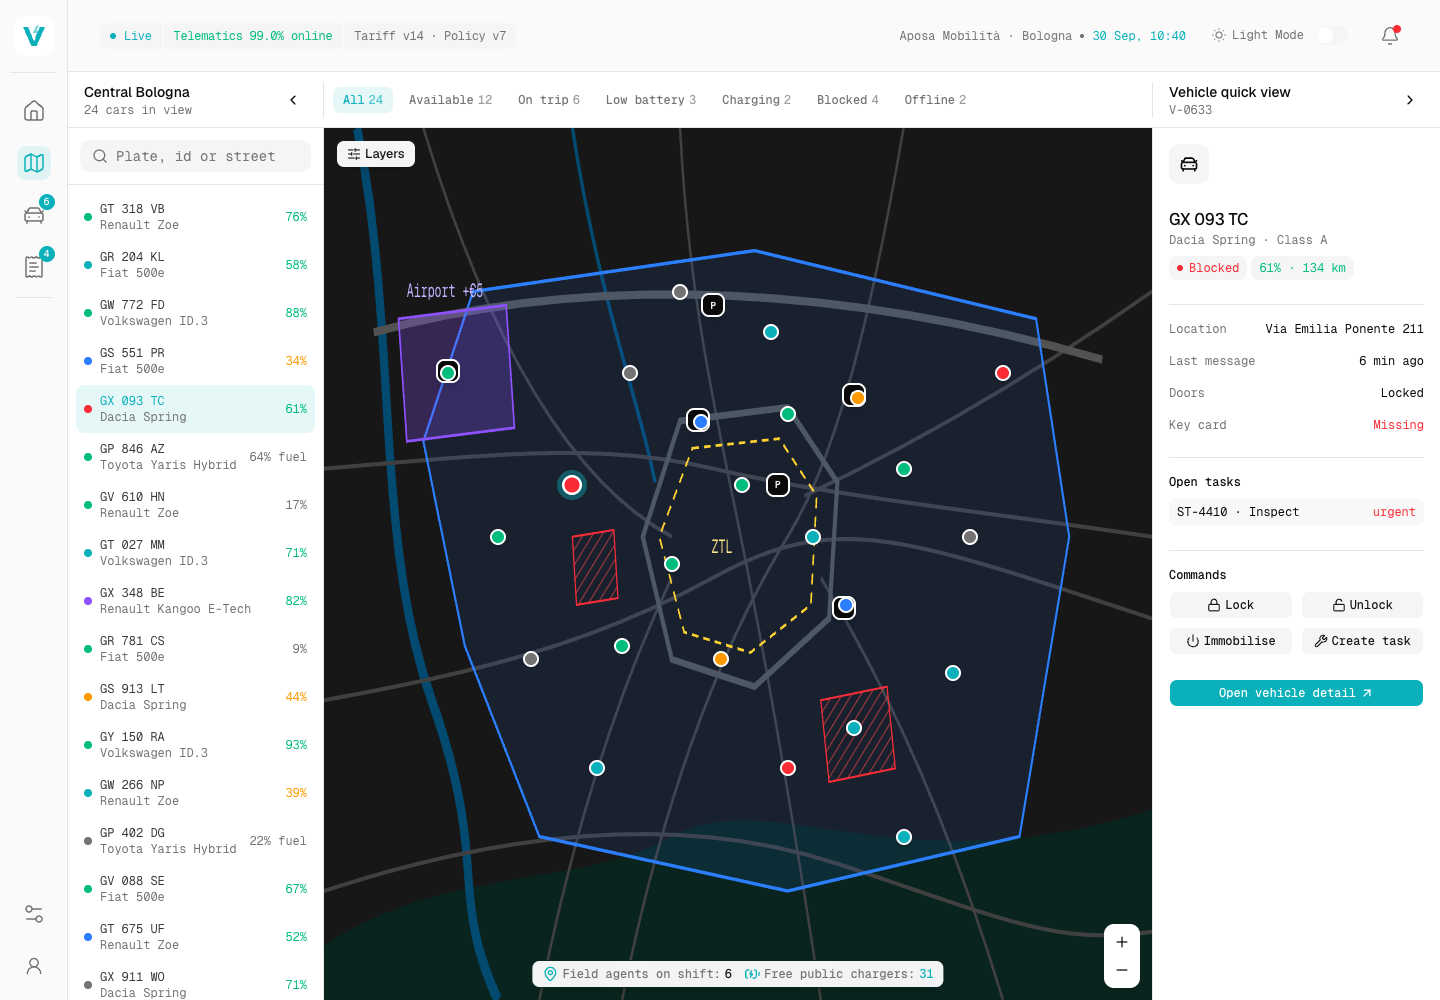Open the Settings sliders sidebar icon
1440x1000 pixels.
tap(34, 914)
